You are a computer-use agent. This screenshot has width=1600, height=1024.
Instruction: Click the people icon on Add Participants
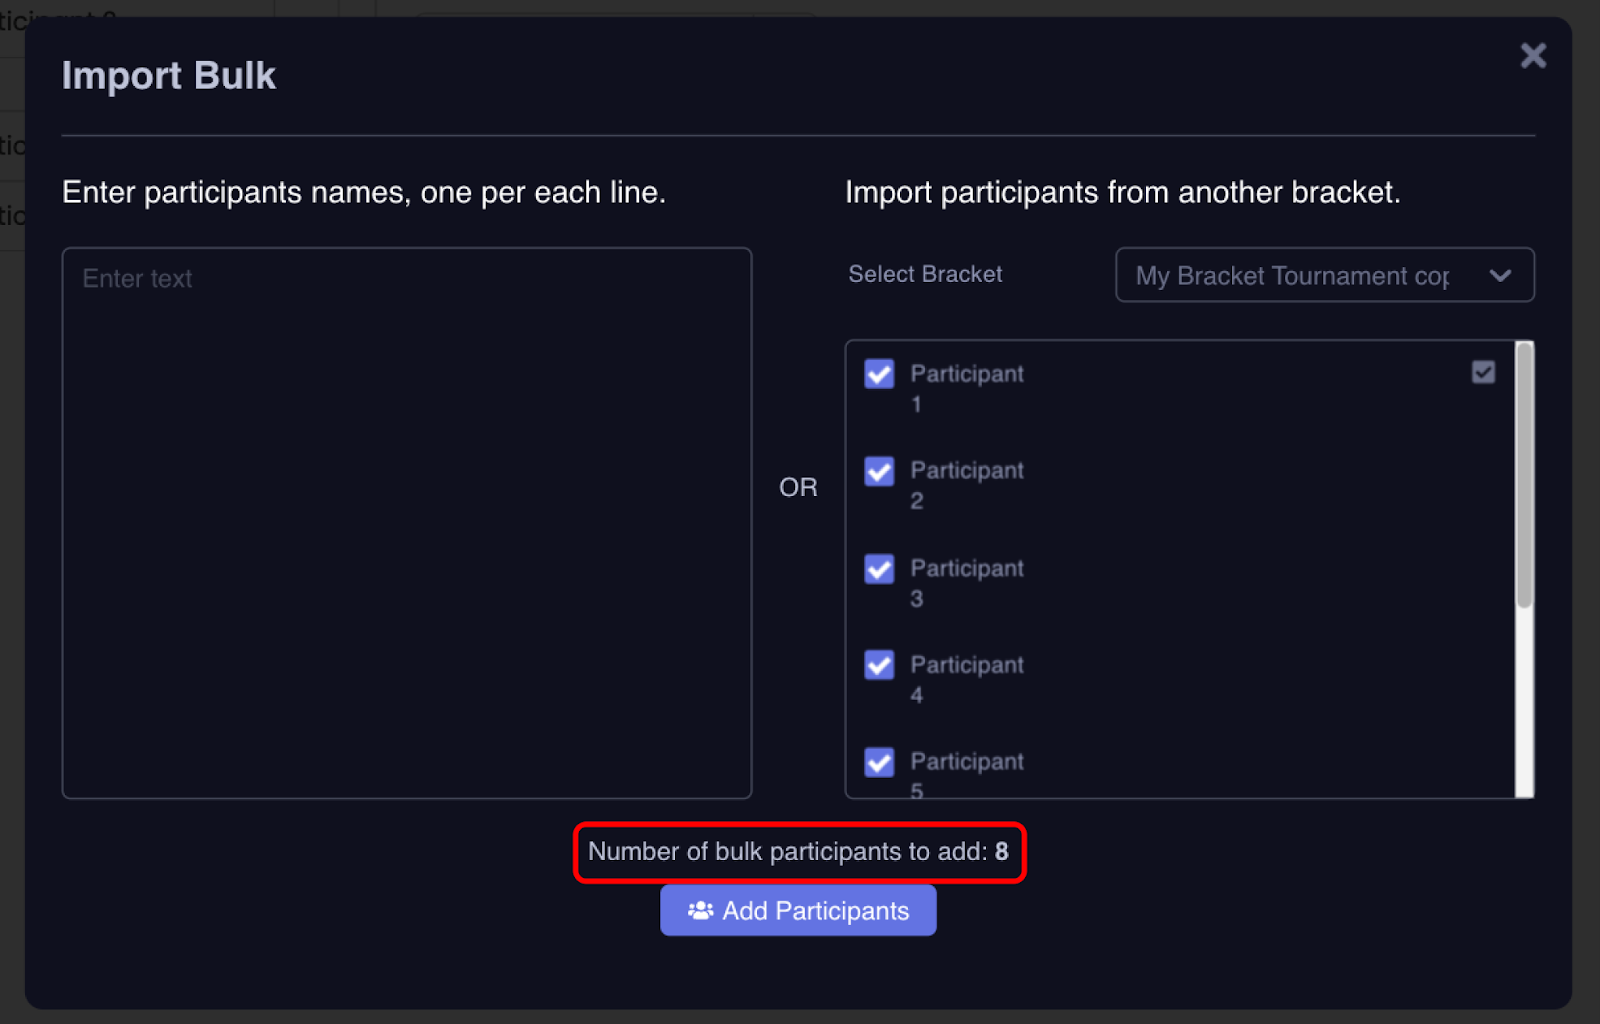point(700,911)
